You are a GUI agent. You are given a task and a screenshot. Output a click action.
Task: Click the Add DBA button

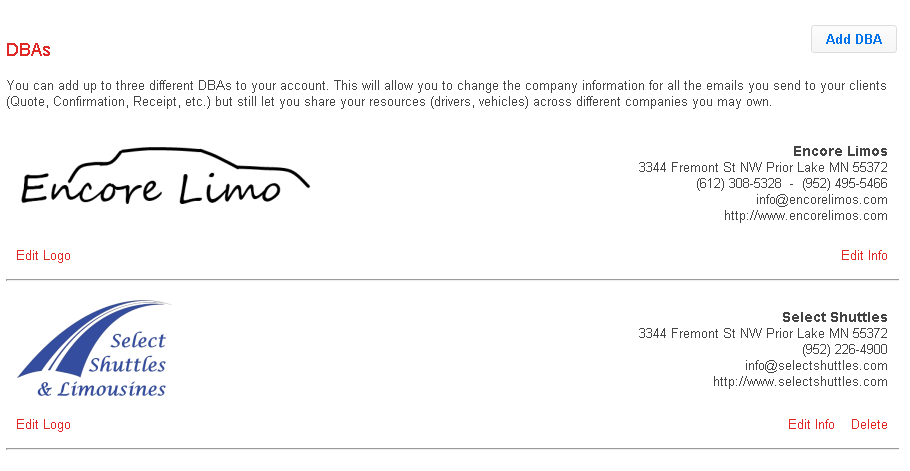pos(853,39)
